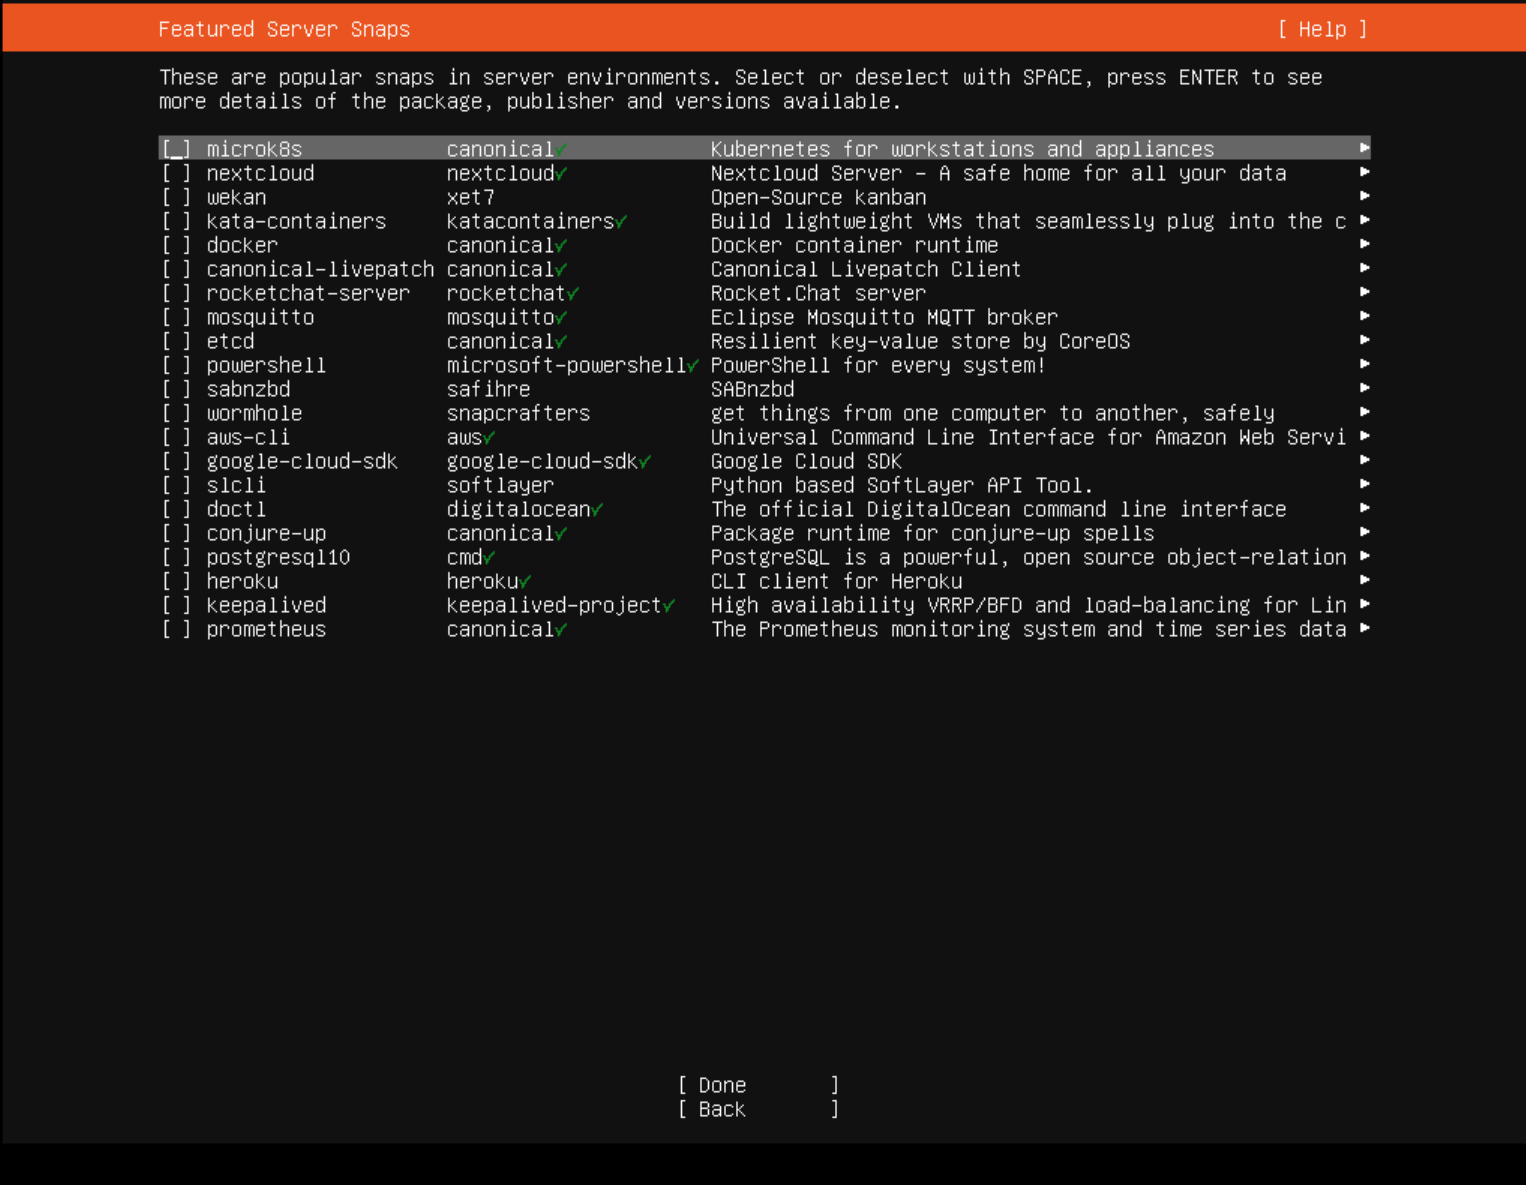Click 'Canonical Livepatch Client' description
Screen dimensions: 1526x1185
pos(866,269)
